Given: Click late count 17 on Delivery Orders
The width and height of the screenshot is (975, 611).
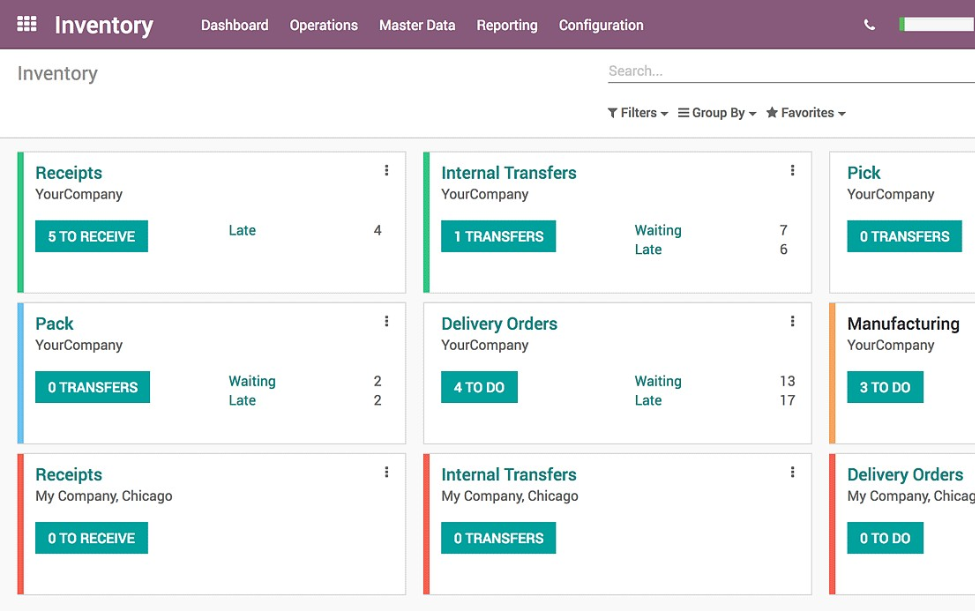Looking at the screenshot, I should [787, 401].
